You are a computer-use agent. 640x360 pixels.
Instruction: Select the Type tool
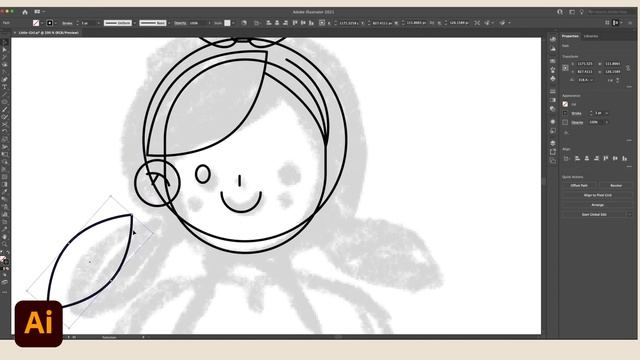(x=4, y=87)
